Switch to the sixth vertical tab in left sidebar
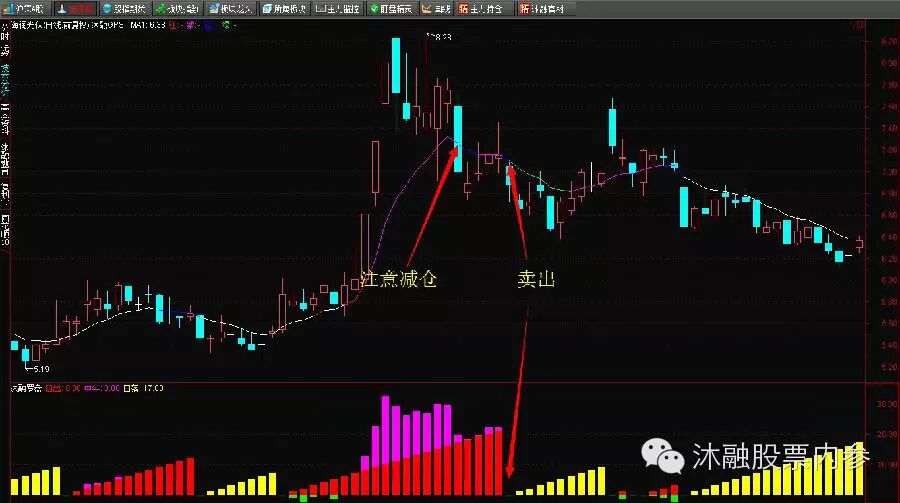The image size is (900, 503). (5, 230)
